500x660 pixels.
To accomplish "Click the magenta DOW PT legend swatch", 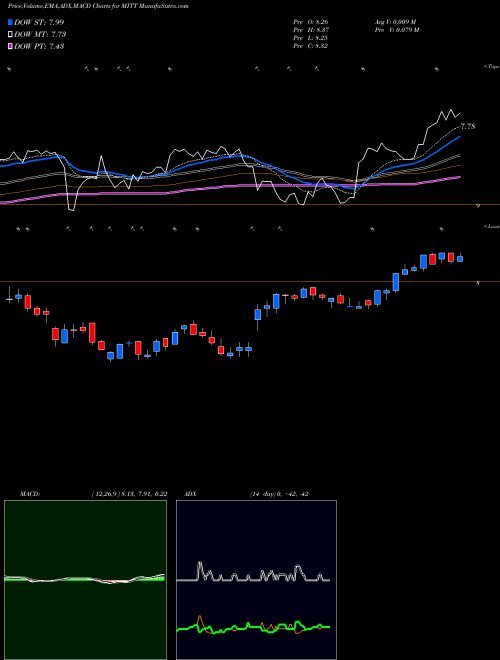I will click(11, 46).
